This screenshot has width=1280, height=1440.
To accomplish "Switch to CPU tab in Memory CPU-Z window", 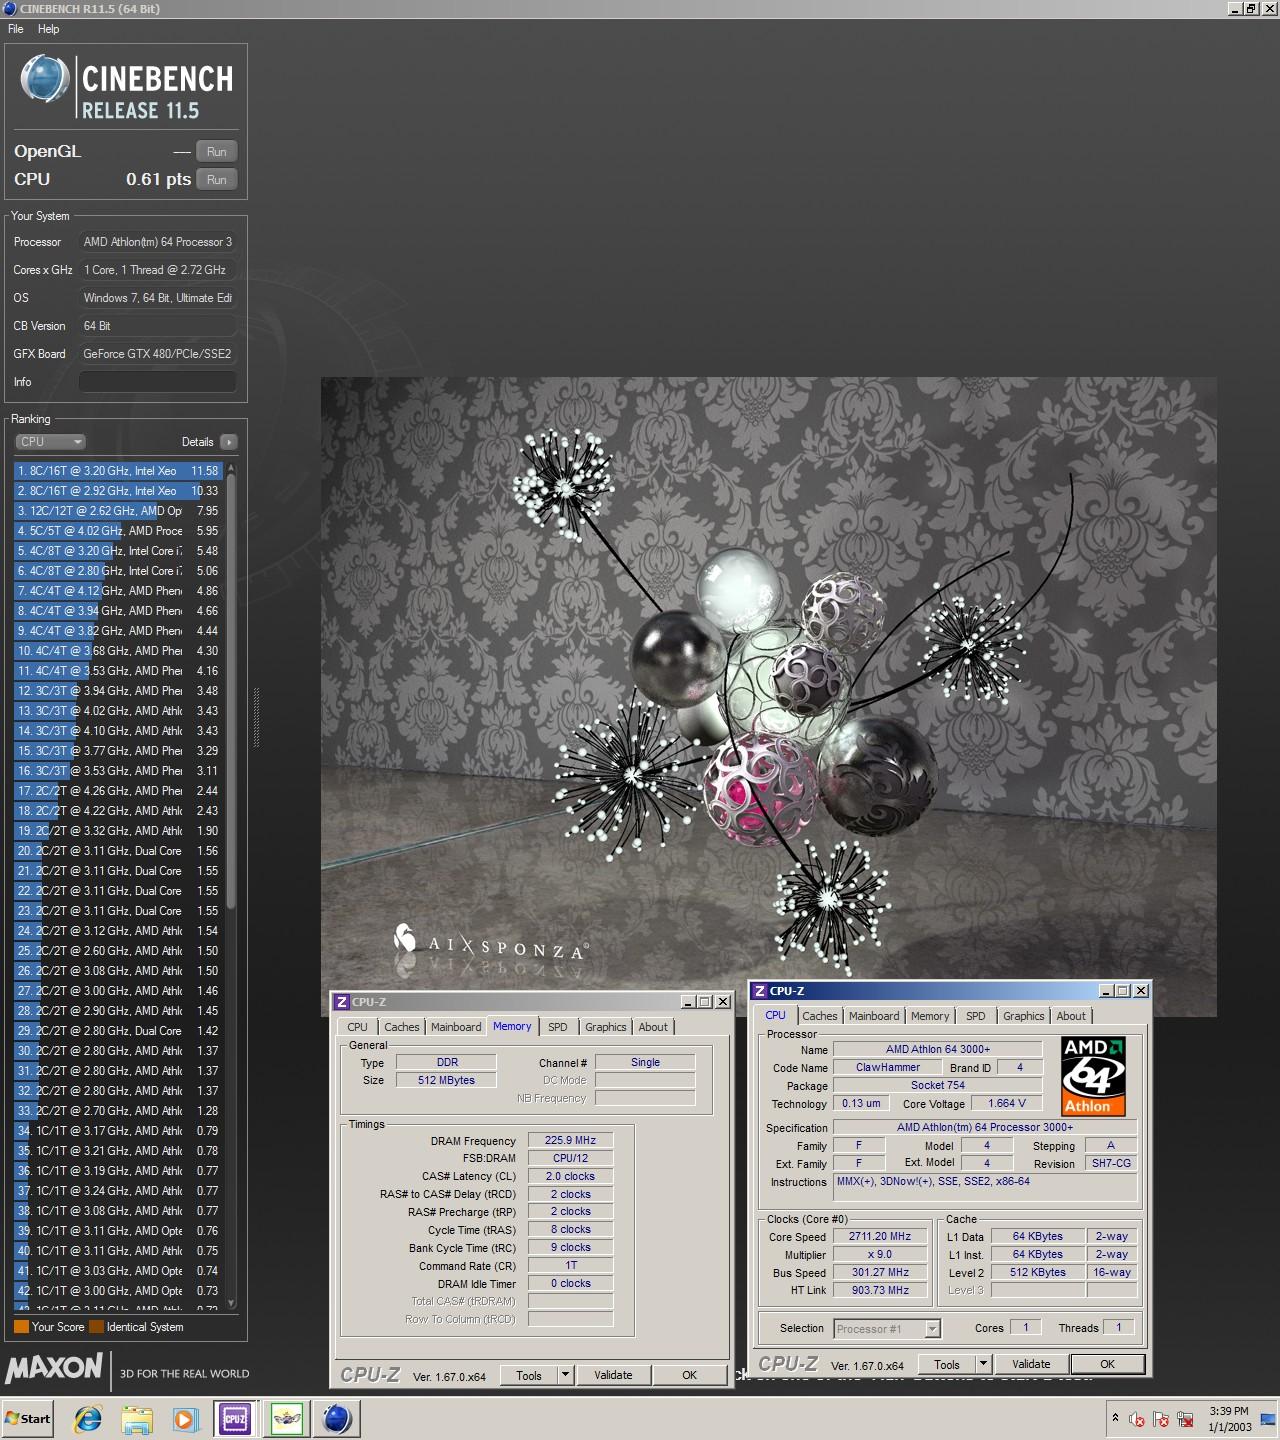I will (357, 1027).
